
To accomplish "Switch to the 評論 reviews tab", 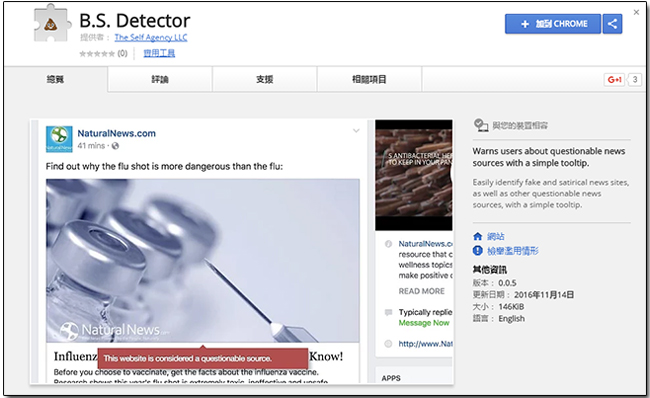I will [x=160, y=79].
